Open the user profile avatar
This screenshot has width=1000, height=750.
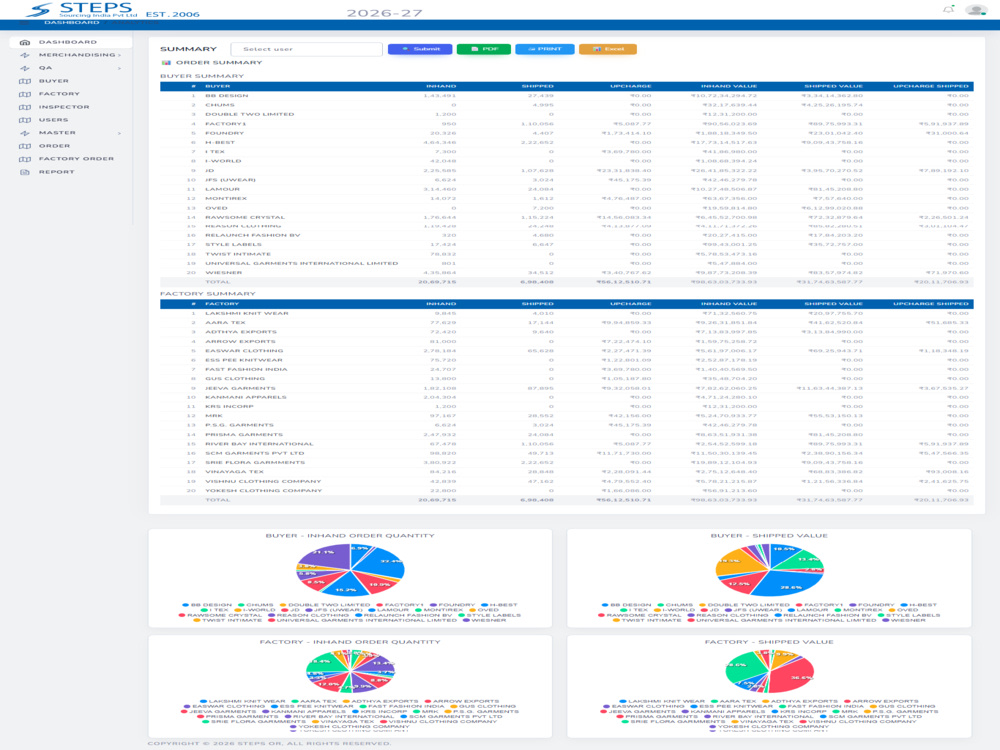coord(976,10)
